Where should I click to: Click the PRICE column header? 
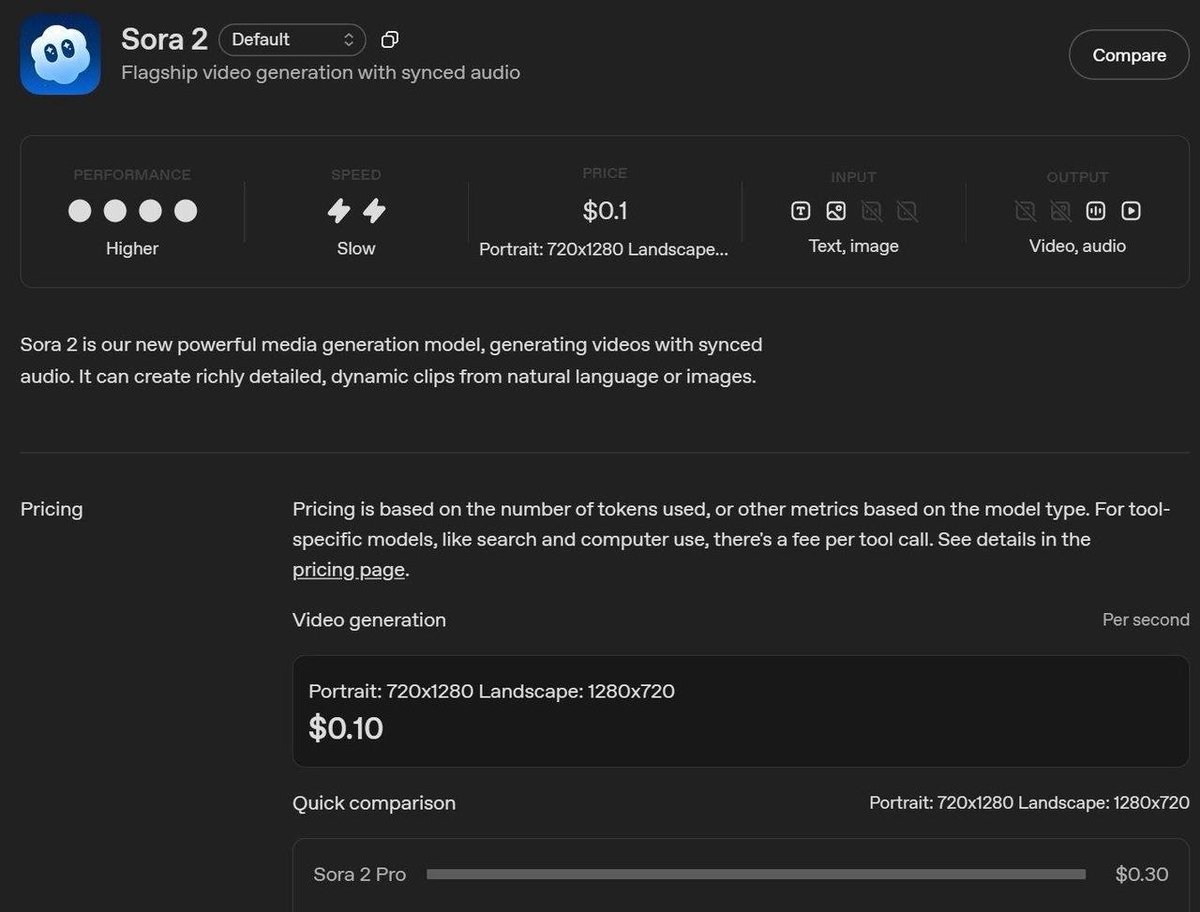pos(605,173)
